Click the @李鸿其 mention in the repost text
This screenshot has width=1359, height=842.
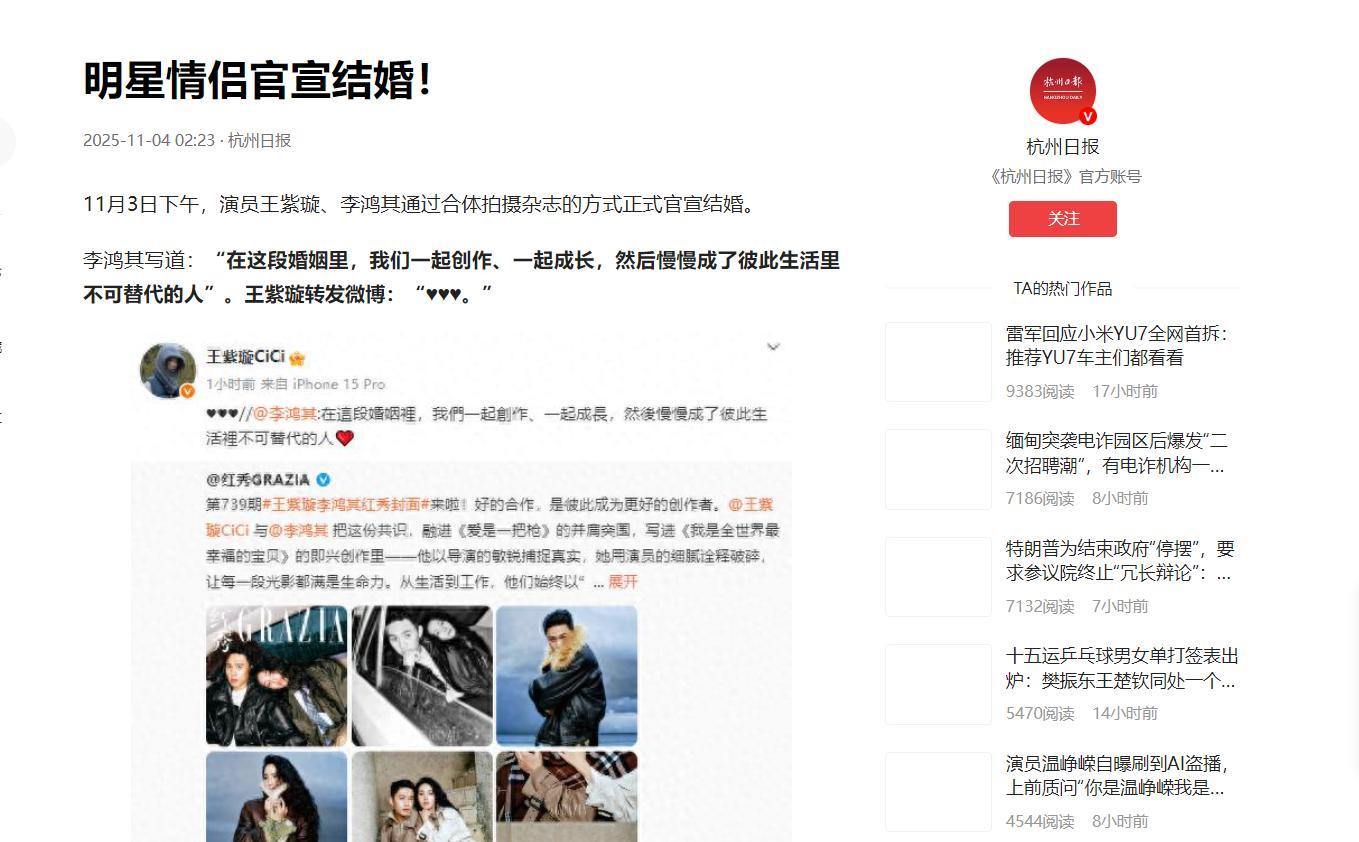tap(284, 414)
